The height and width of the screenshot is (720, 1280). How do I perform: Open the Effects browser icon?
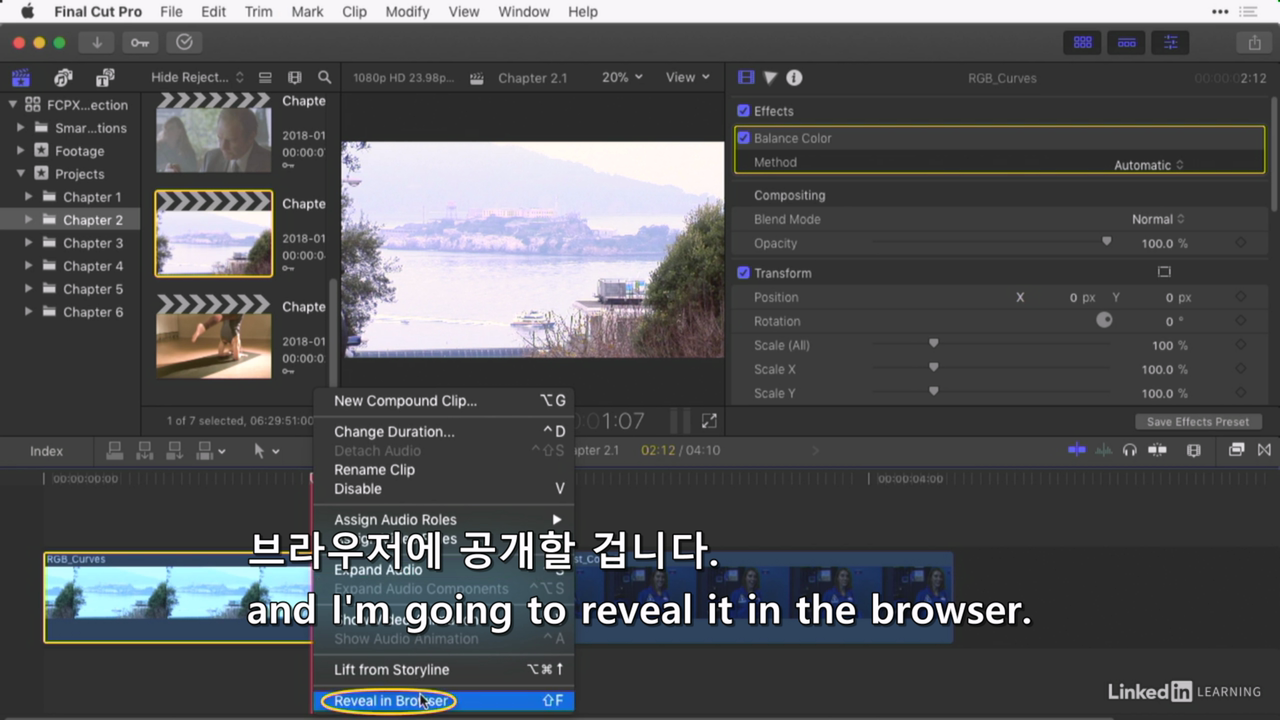click(1236, 450)
